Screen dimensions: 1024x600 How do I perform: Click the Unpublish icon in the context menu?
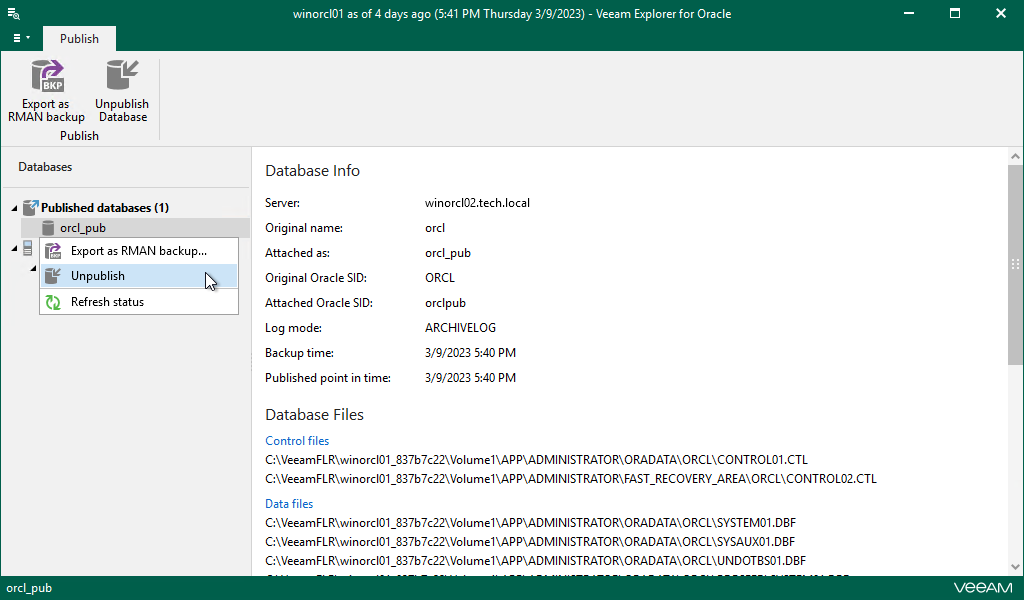(52, 275)
